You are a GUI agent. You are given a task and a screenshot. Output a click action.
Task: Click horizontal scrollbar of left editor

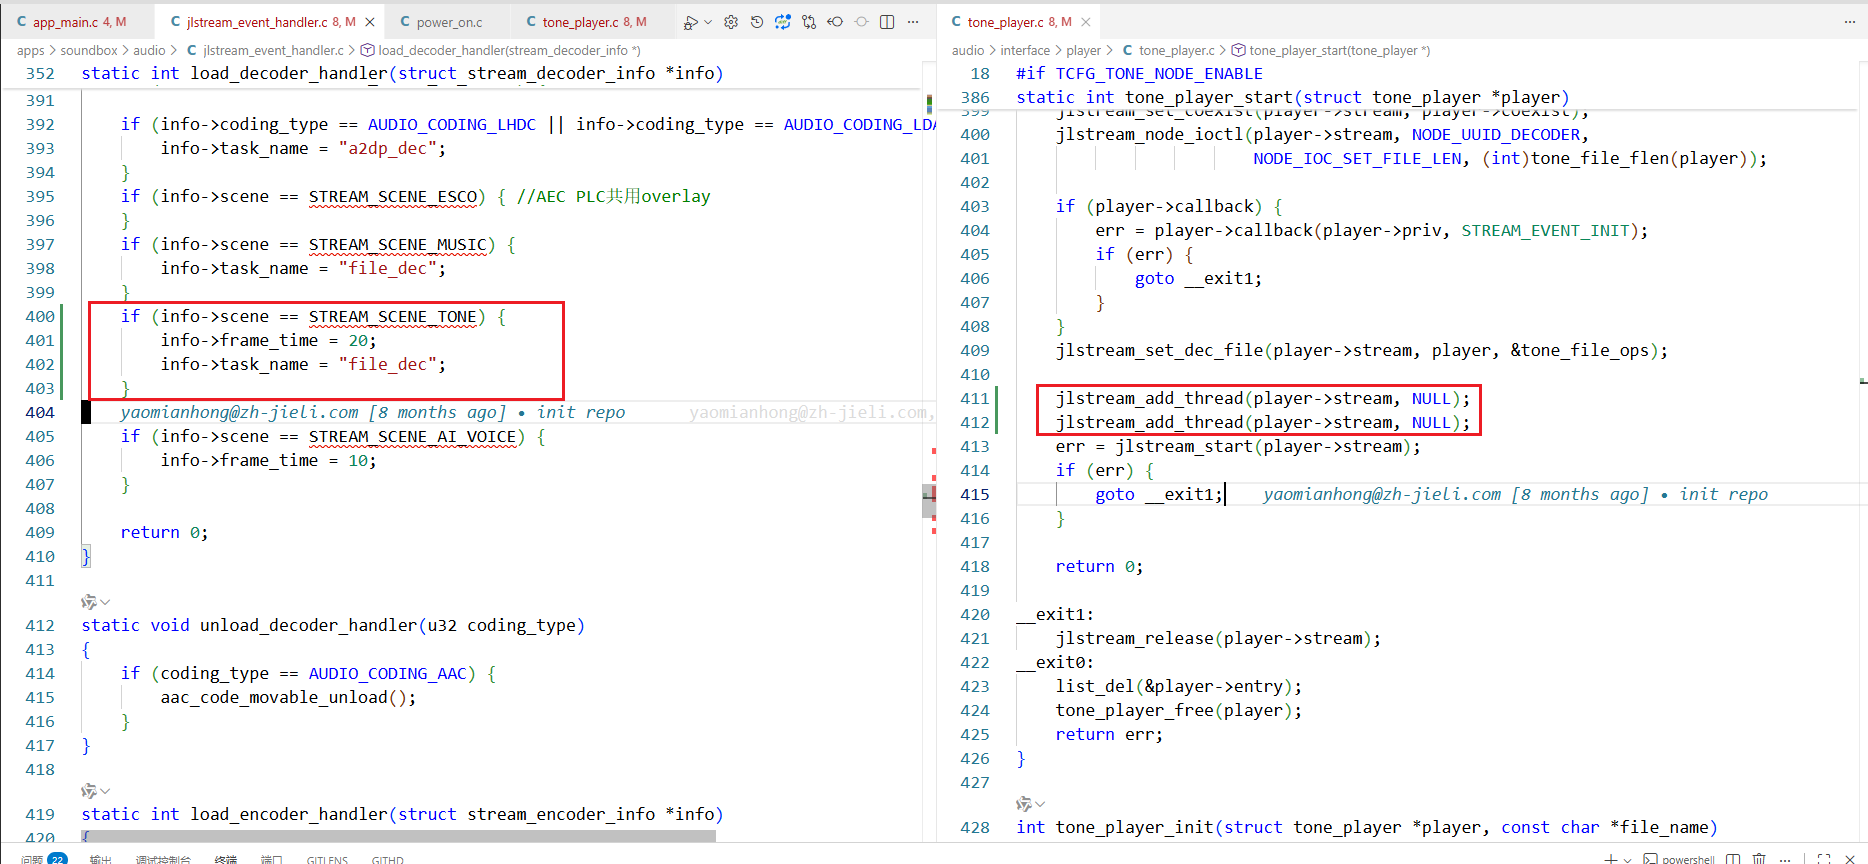tap(398, 835)
